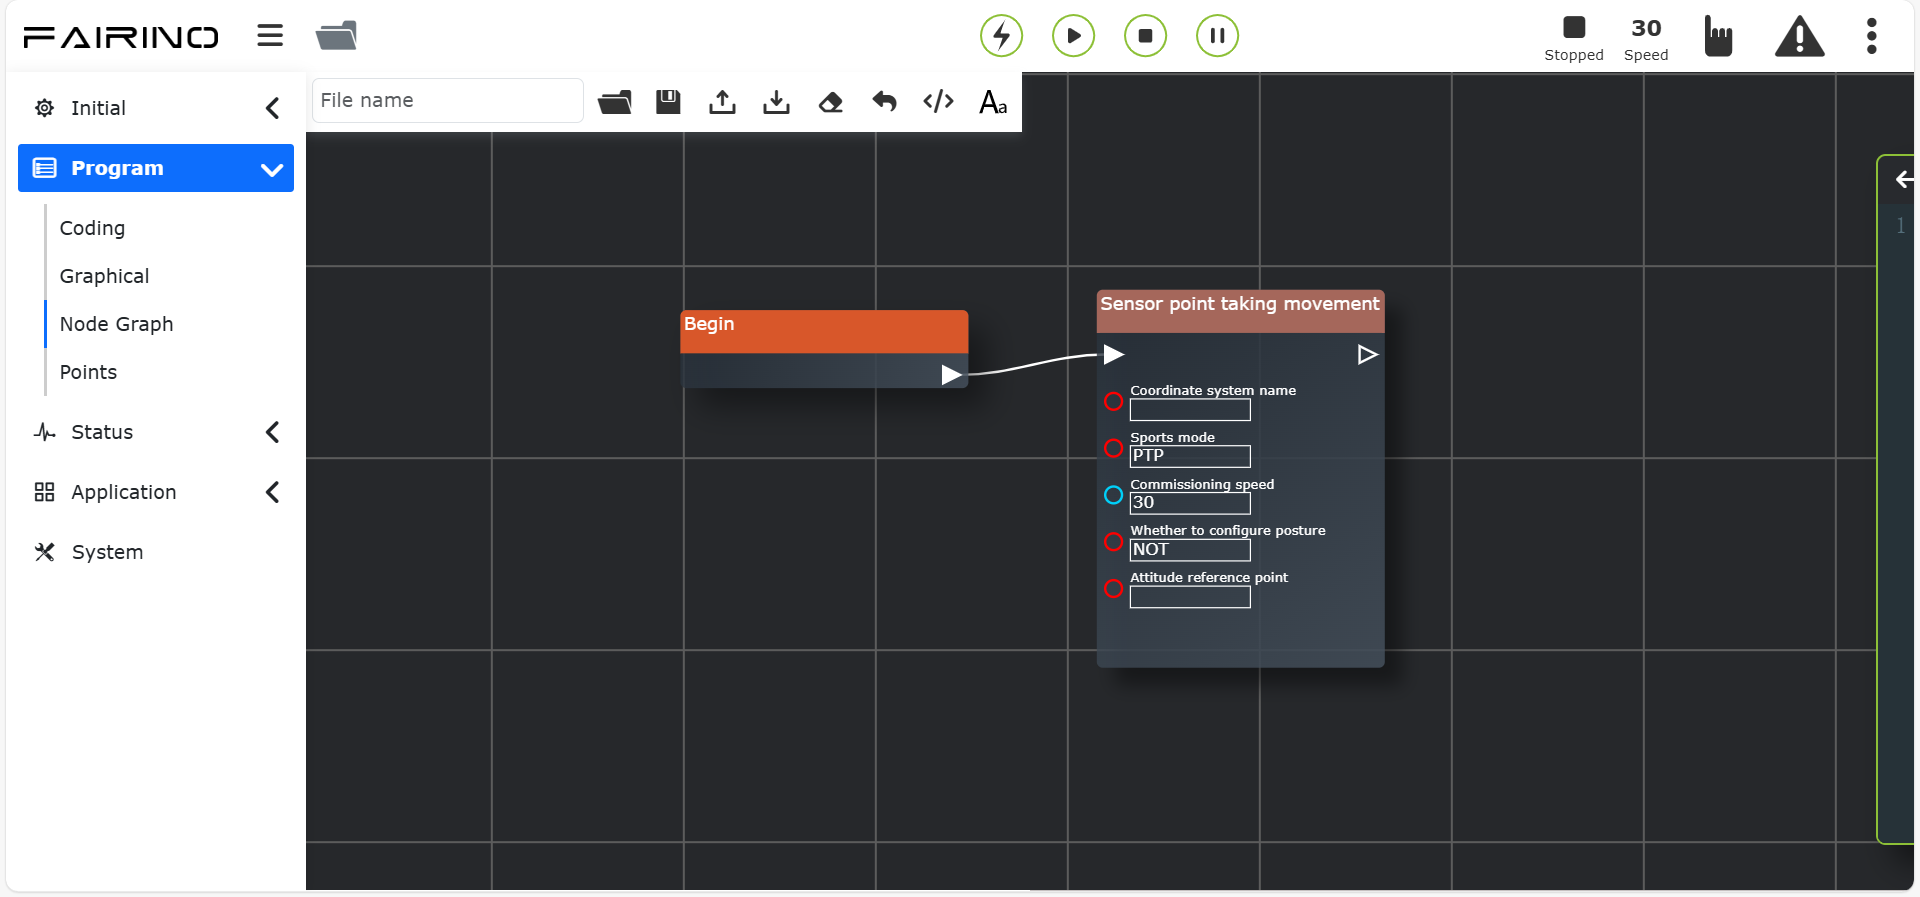Click the eraser clear canvas icon
Screen dimensions: 1920x897
pyautogui.click(x=830, y=102)
